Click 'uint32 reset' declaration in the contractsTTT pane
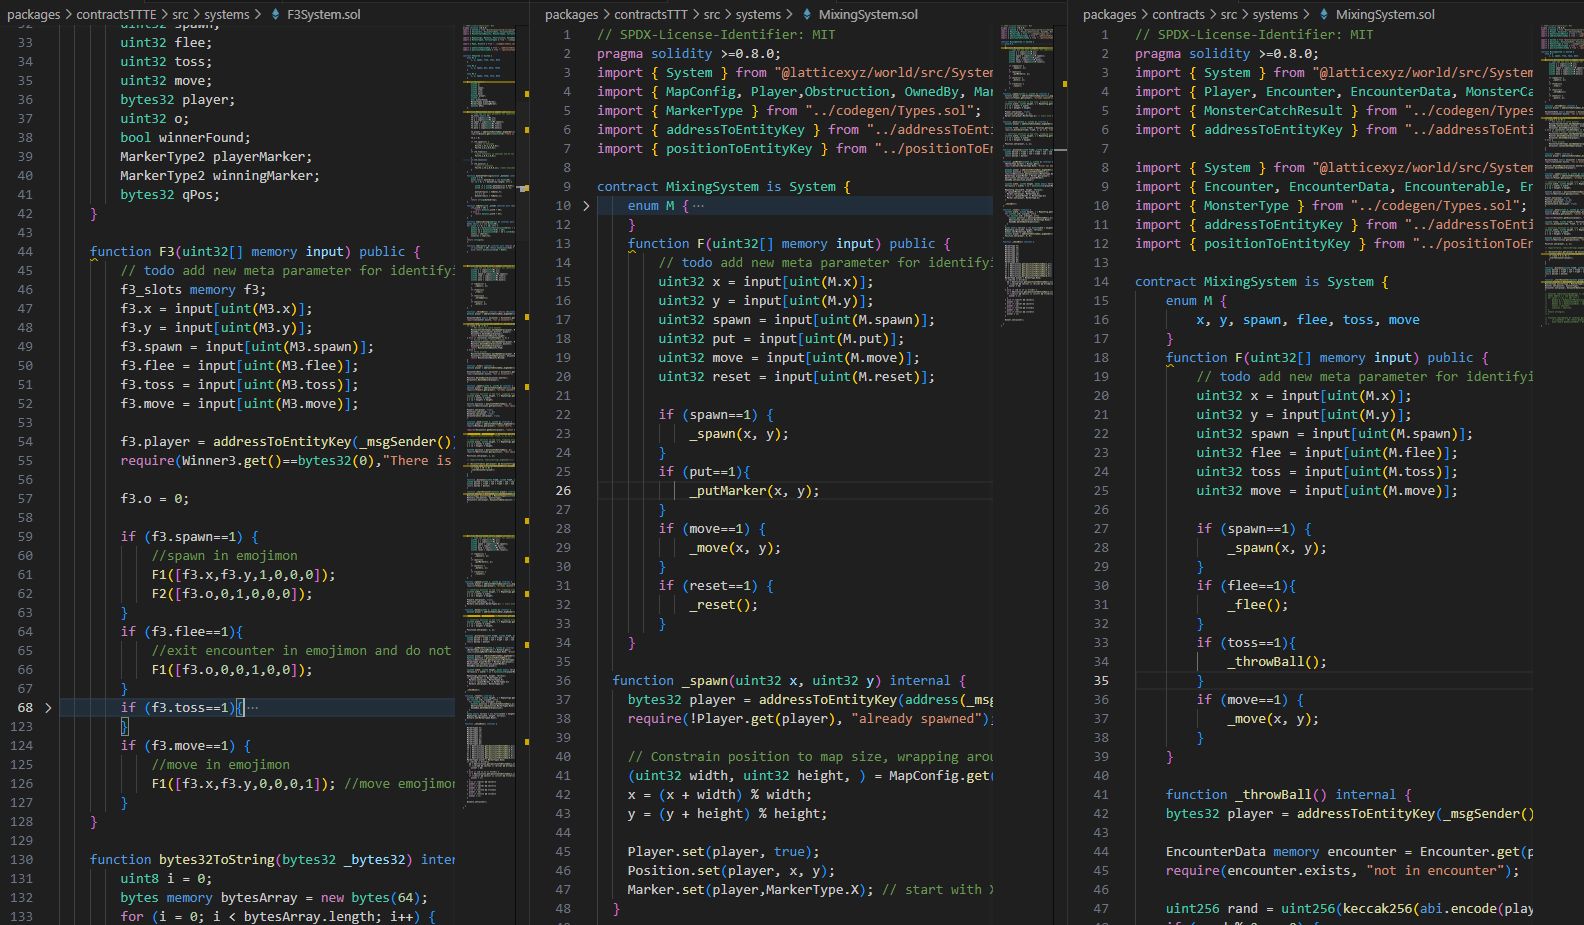This screenshot has height=925, width=1584. click(x=797, y=377)
